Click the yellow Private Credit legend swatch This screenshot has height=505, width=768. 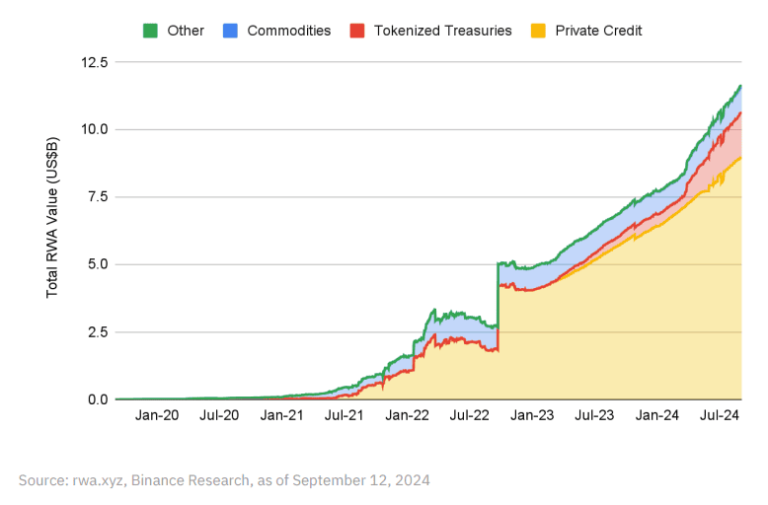(x=539, y=30)
